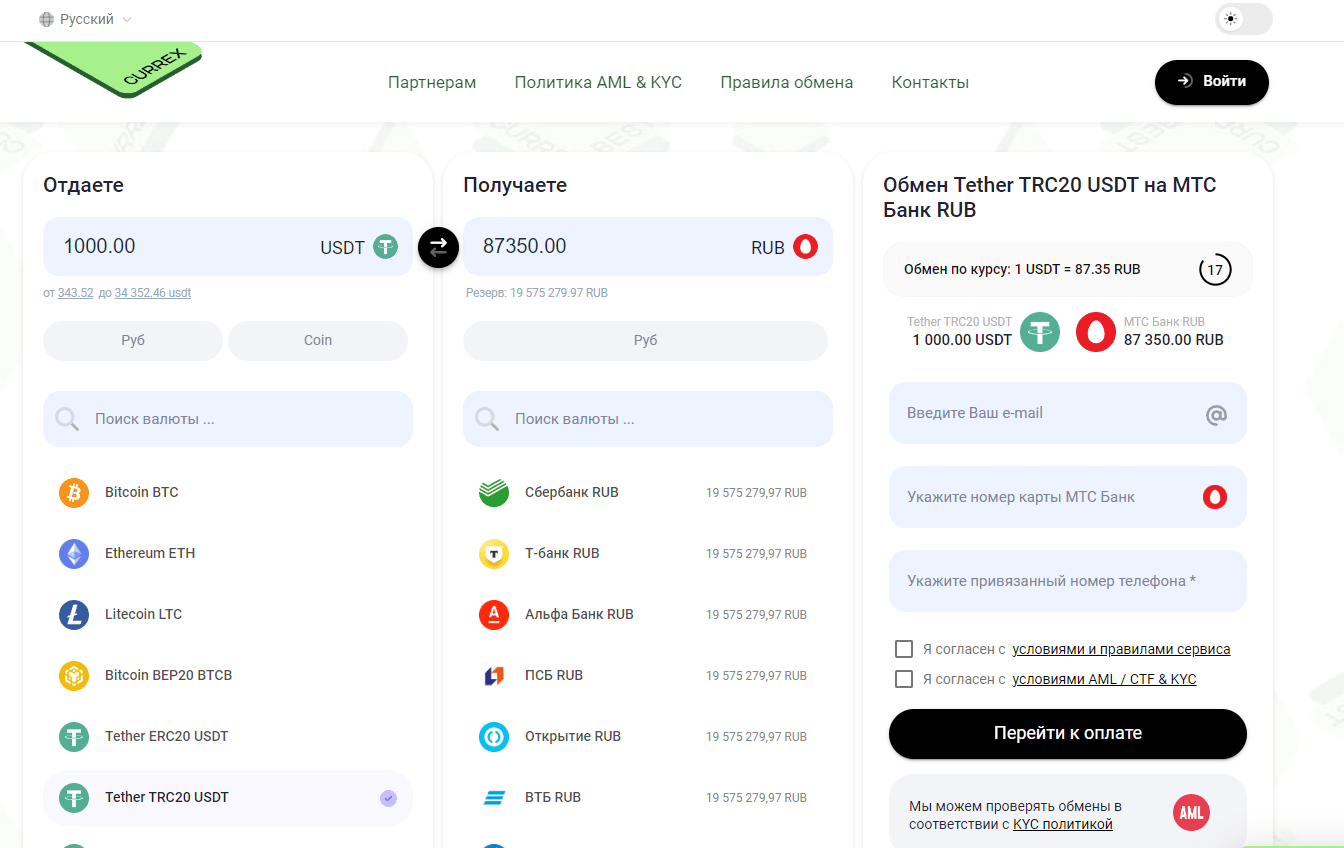Click the 87350.00 receive amount field
Image resolution: width=1344 pixels, height=848 pixels.
coord(648,246)
